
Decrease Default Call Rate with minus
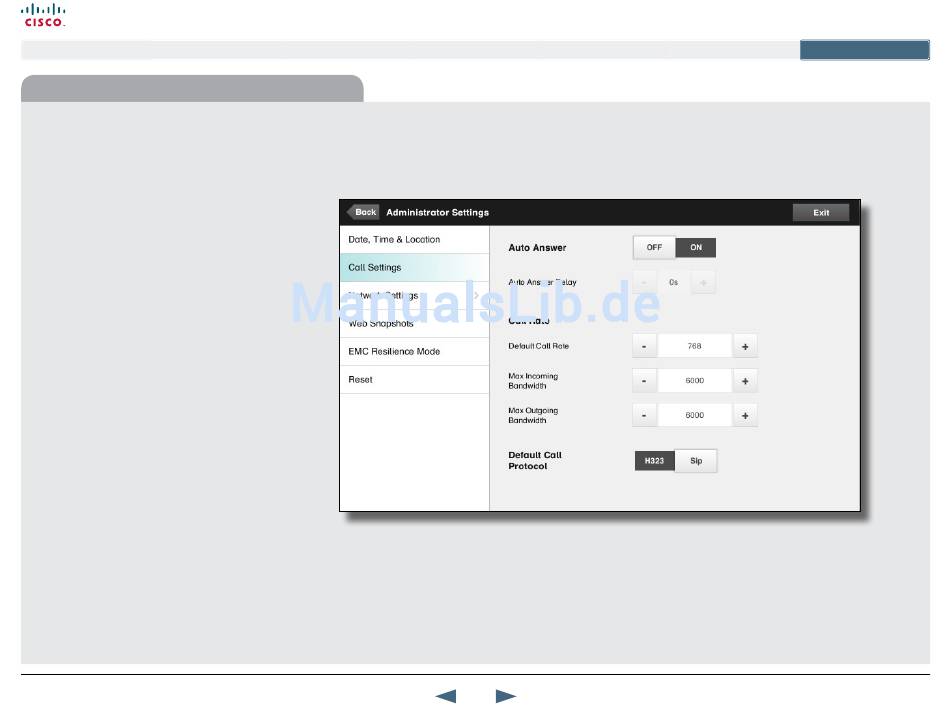click(x=644, y=347)
